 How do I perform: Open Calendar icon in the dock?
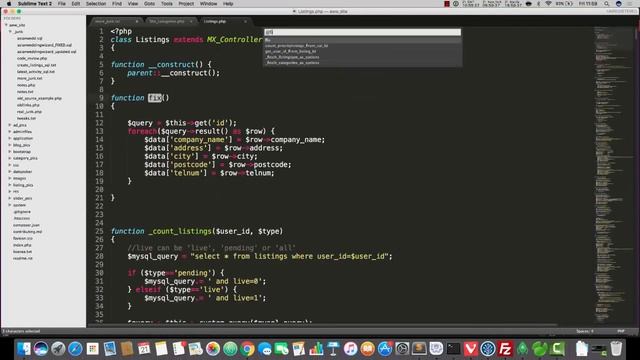tap(144, 349)
